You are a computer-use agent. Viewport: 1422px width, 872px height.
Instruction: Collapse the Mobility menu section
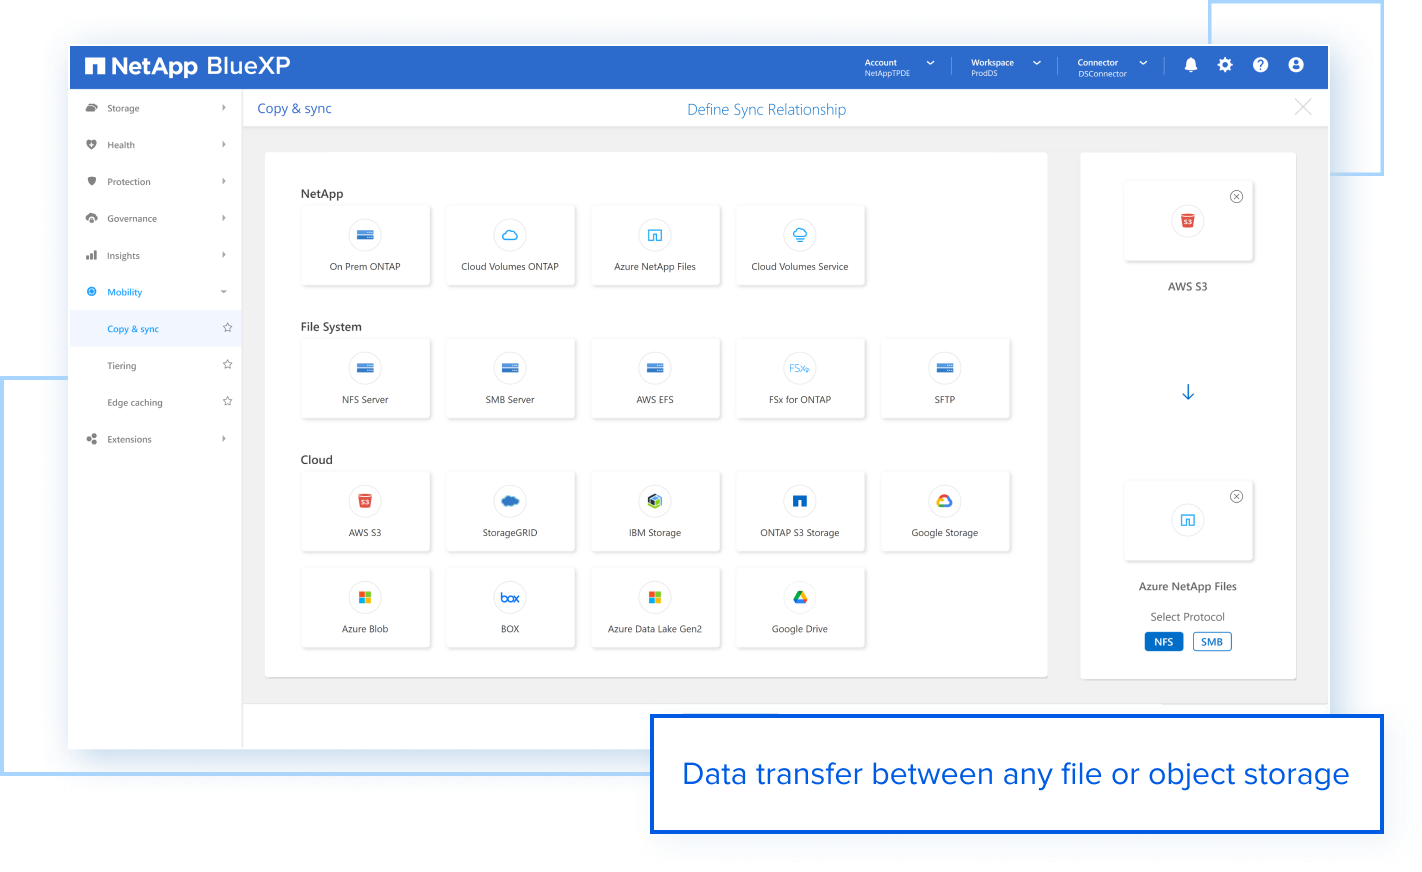(x=125, y=291)
